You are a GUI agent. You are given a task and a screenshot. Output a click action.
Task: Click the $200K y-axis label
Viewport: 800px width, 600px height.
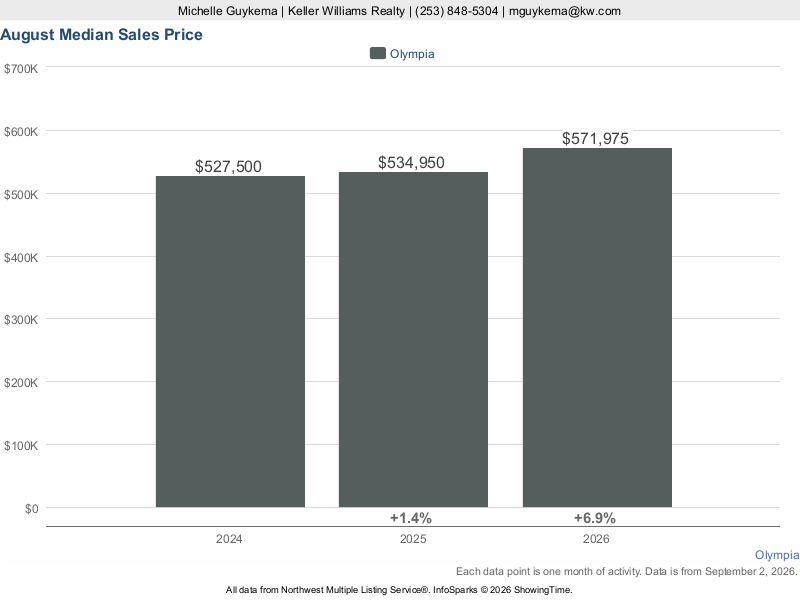point(21,383)
